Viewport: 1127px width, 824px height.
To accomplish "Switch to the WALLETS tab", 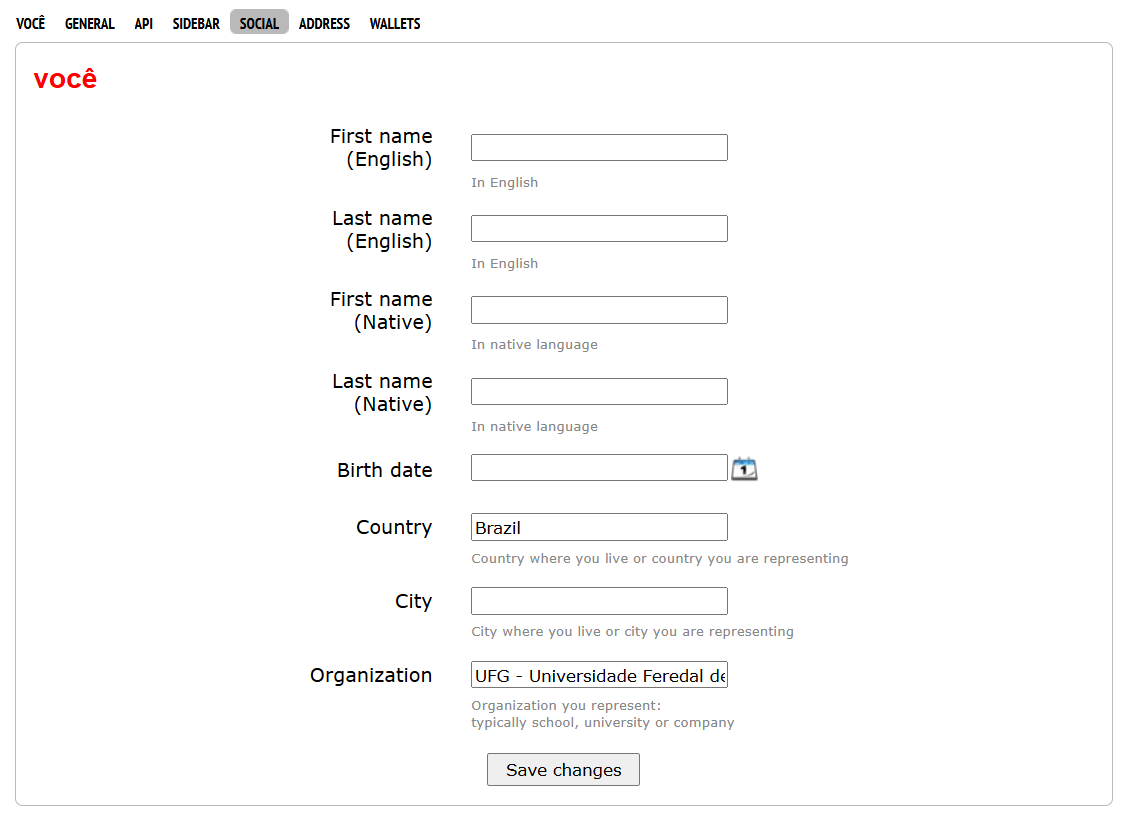I will pyautogui.click(x=395, y=23).
